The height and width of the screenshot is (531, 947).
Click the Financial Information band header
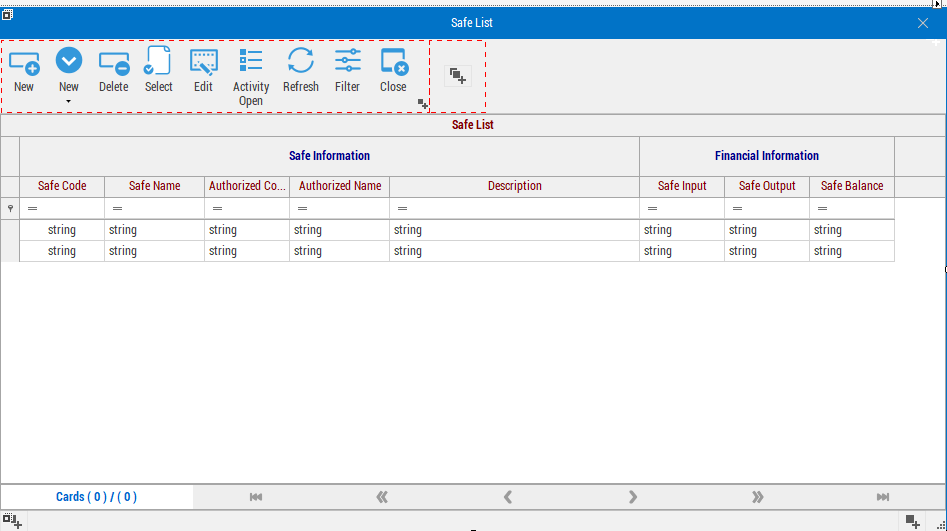point(767,156)
